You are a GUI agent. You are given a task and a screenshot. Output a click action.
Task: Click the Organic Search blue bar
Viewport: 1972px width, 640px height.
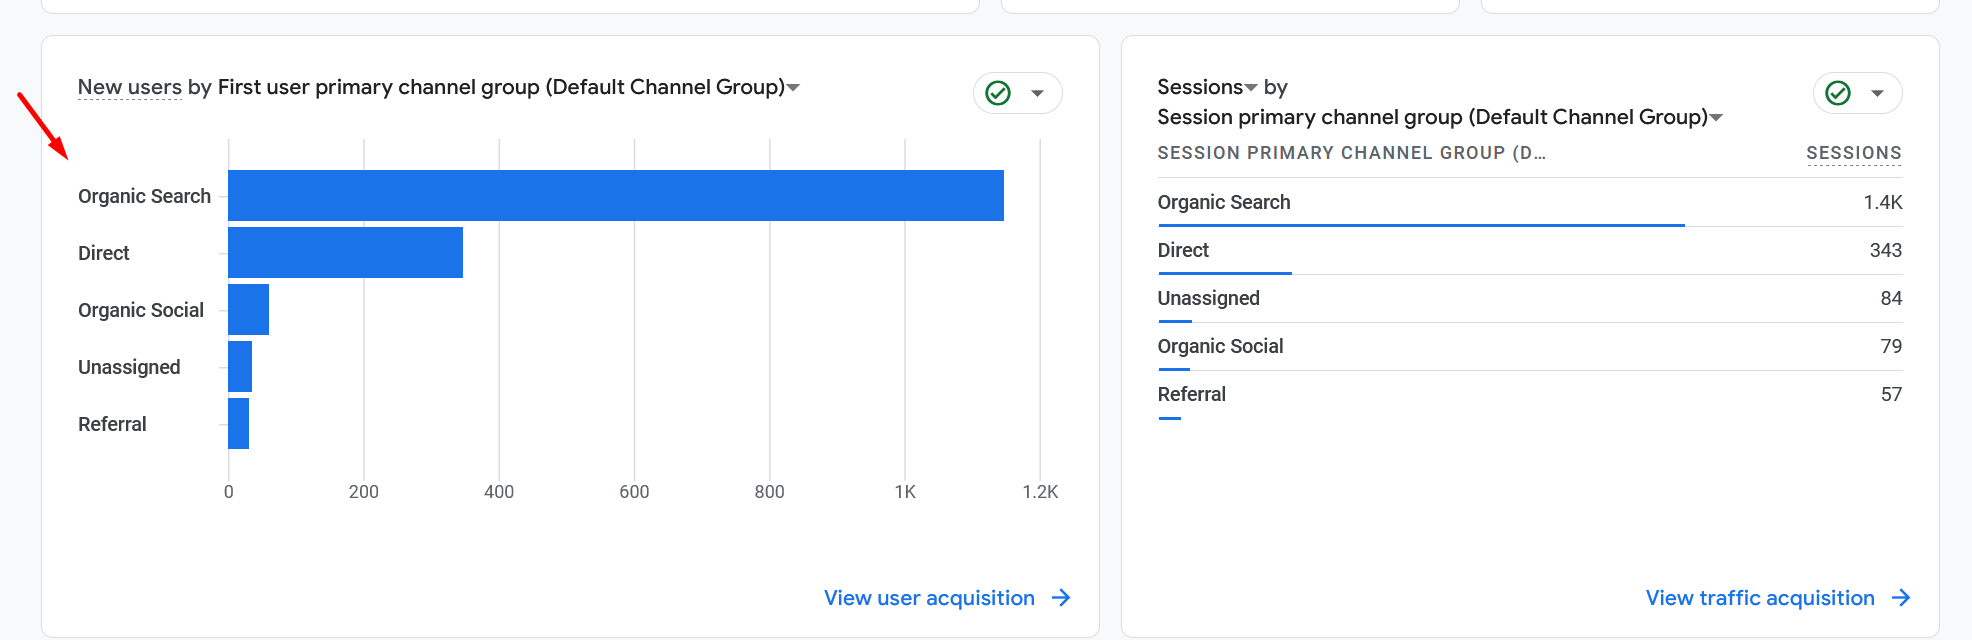tap(615, 195)
